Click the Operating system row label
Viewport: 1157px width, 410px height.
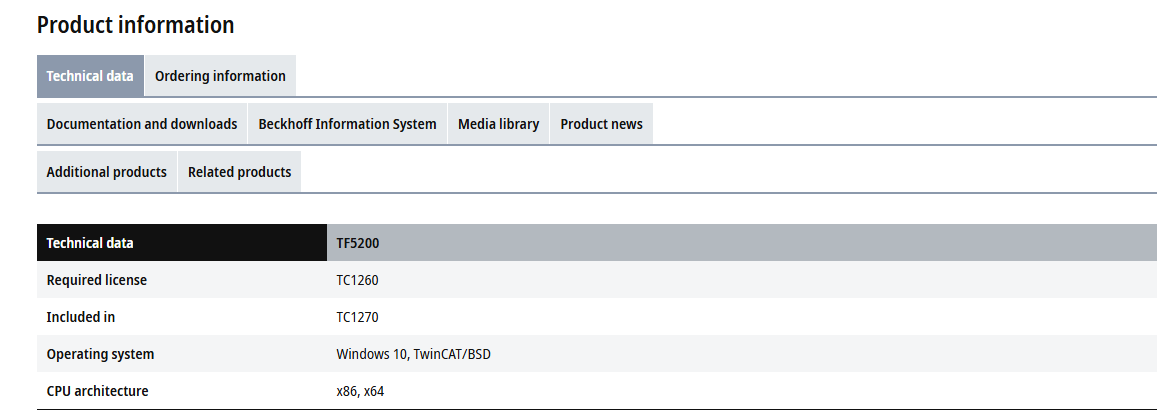click(100, 354)
